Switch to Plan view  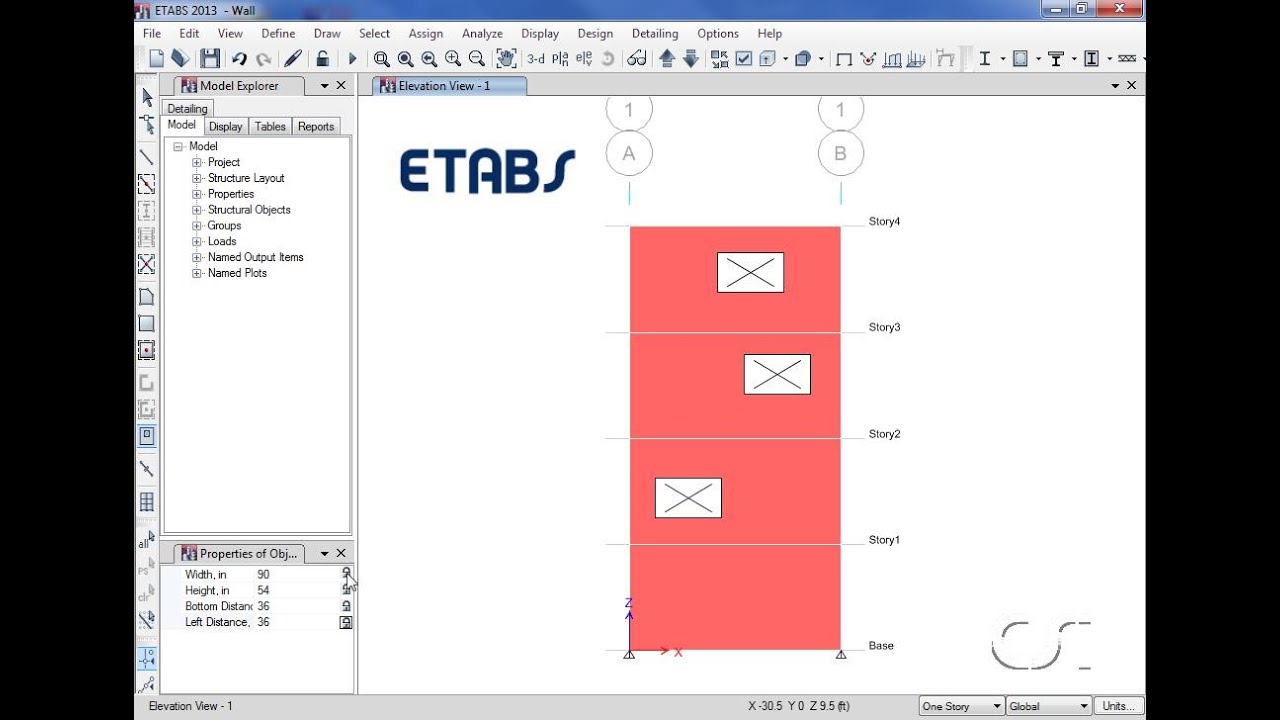pyautogui.click(x=560, y=59)
